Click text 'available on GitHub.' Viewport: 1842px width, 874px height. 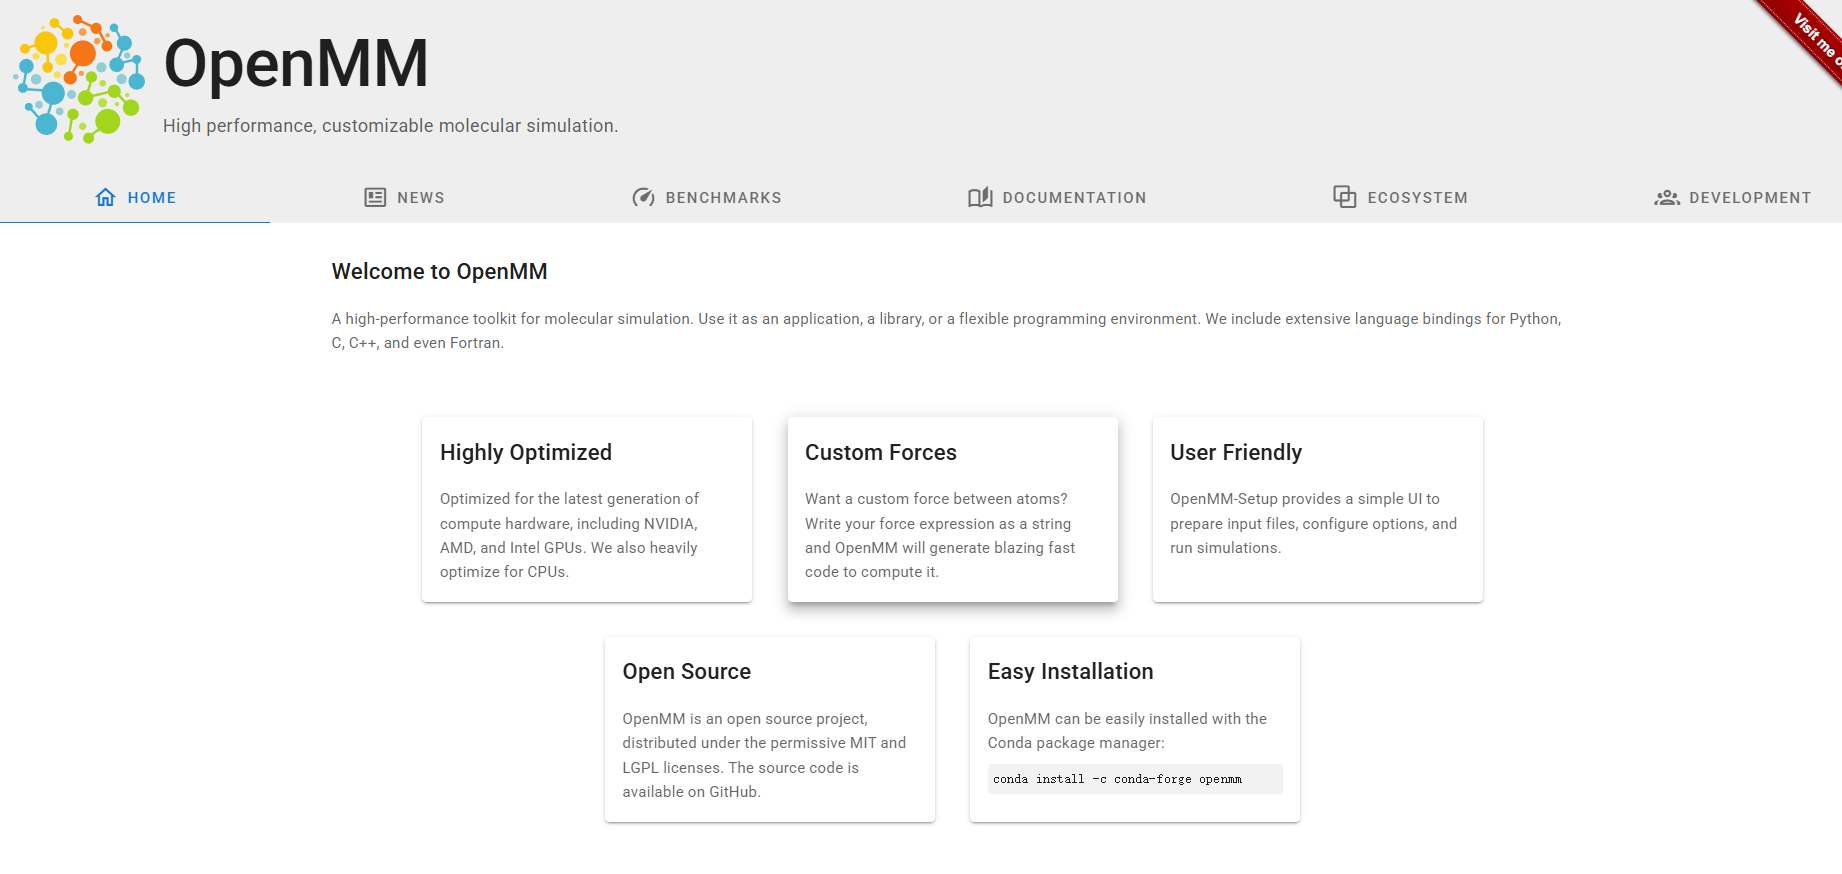click(691, 792)
